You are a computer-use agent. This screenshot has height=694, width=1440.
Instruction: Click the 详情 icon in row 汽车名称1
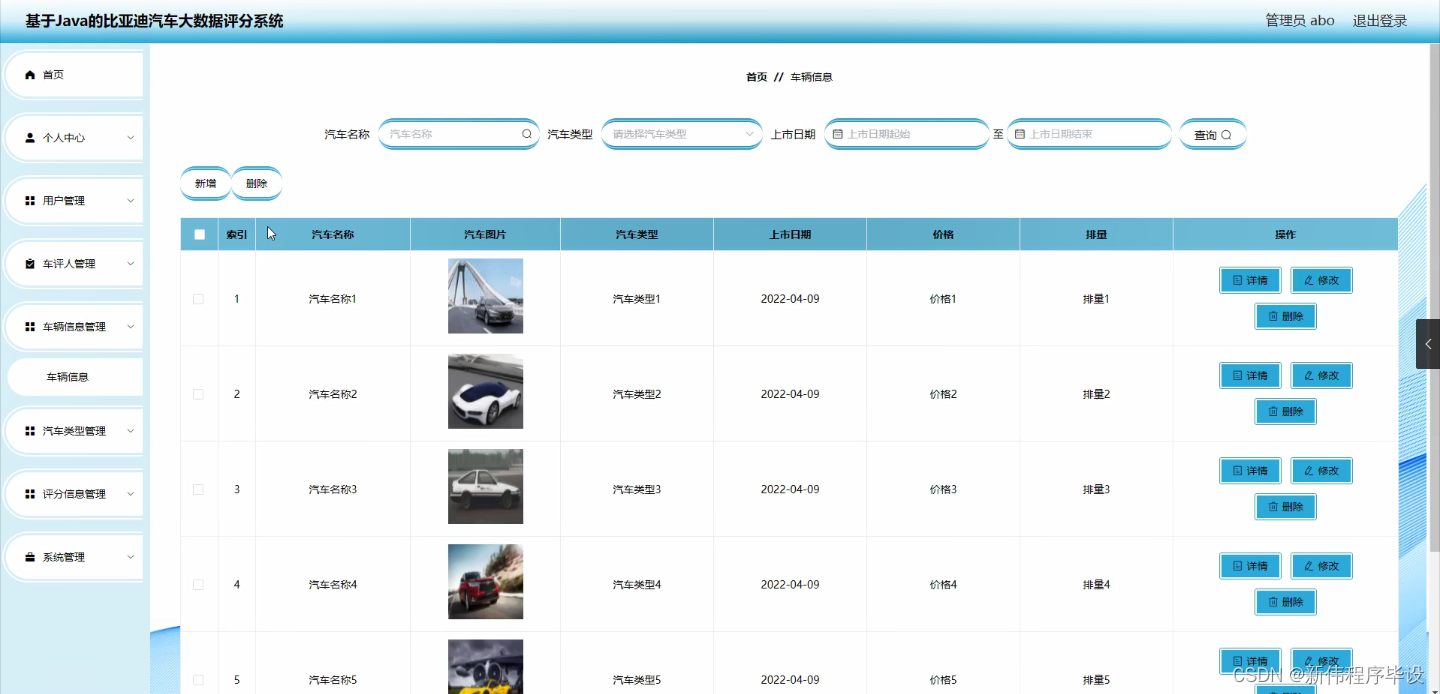[x=1238, y=281]
